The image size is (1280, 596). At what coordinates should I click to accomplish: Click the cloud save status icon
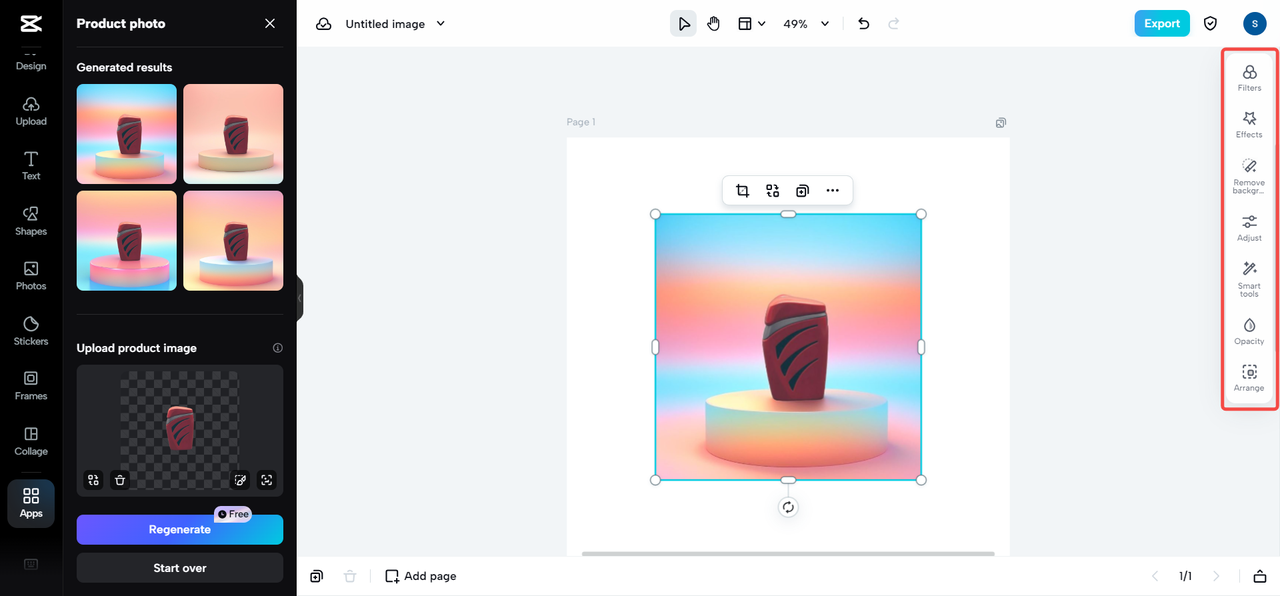tap(323, 24)
